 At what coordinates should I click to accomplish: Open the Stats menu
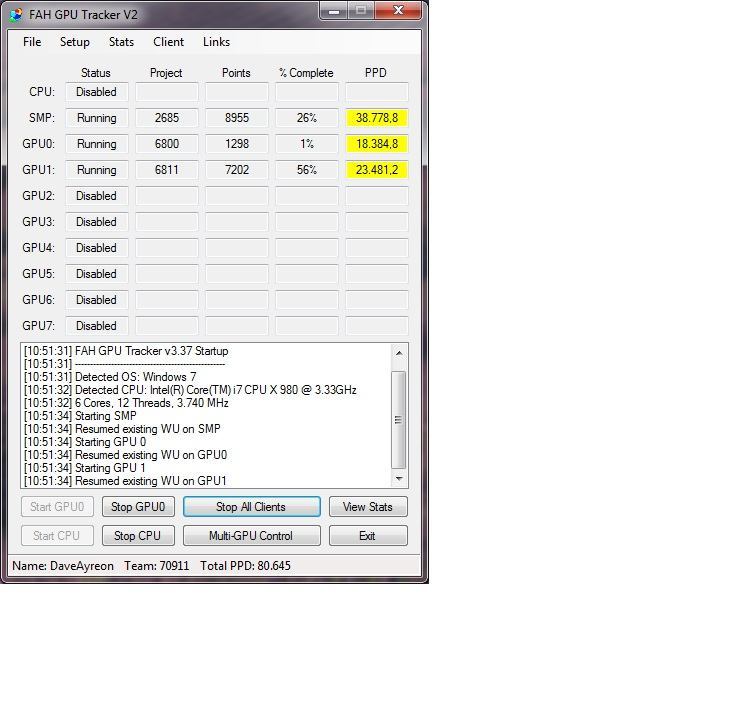(x=121, y=42)
